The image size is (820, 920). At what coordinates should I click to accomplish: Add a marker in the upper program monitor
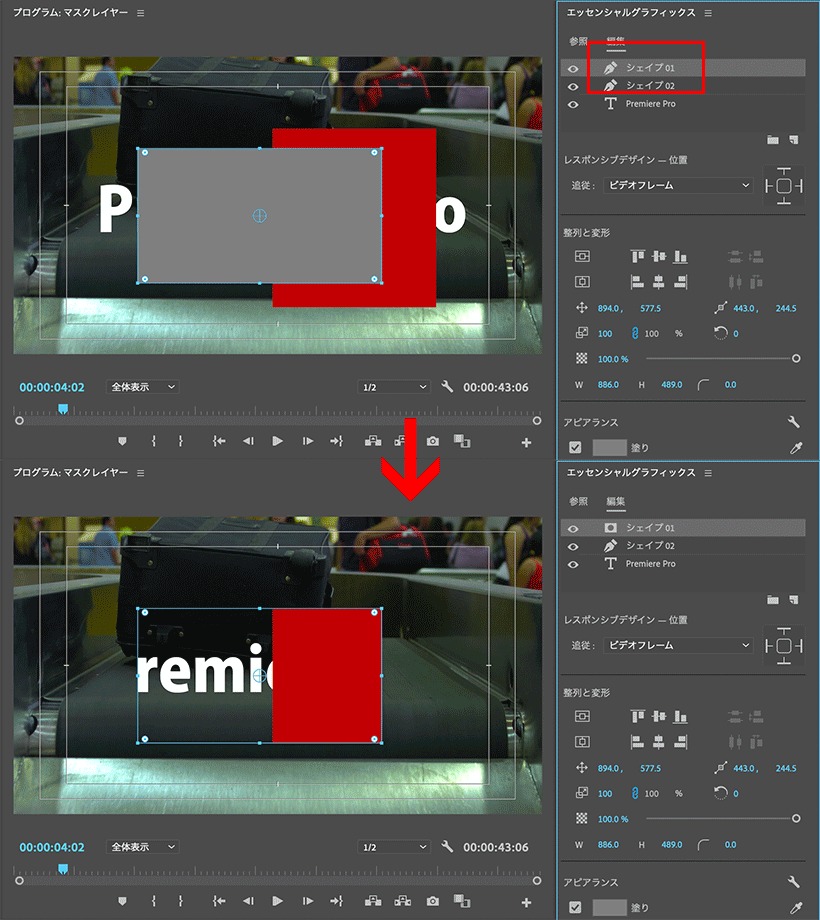122,441
